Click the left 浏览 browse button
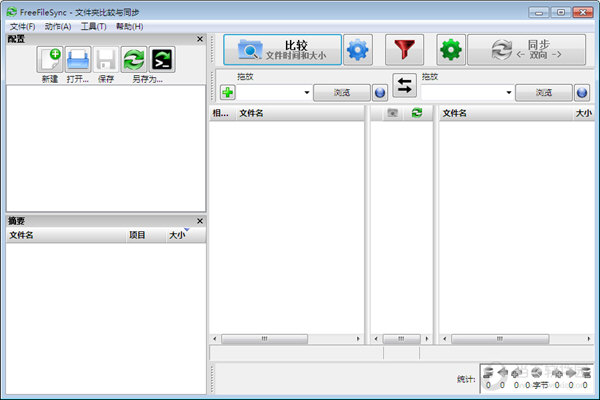Image resolution: width=600 pixels, height=400 pixels. pos(342,93)
